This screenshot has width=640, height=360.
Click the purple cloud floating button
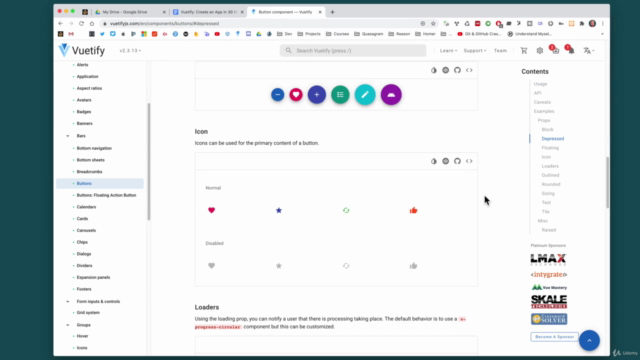click(x=391, y=95)
